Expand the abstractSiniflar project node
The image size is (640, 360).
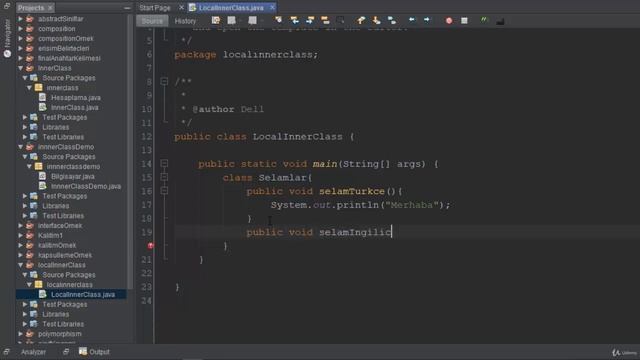click(x=20, y=19)
